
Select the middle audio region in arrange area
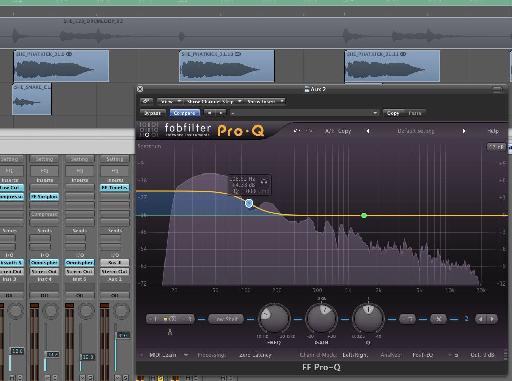(x=227, y=66)
